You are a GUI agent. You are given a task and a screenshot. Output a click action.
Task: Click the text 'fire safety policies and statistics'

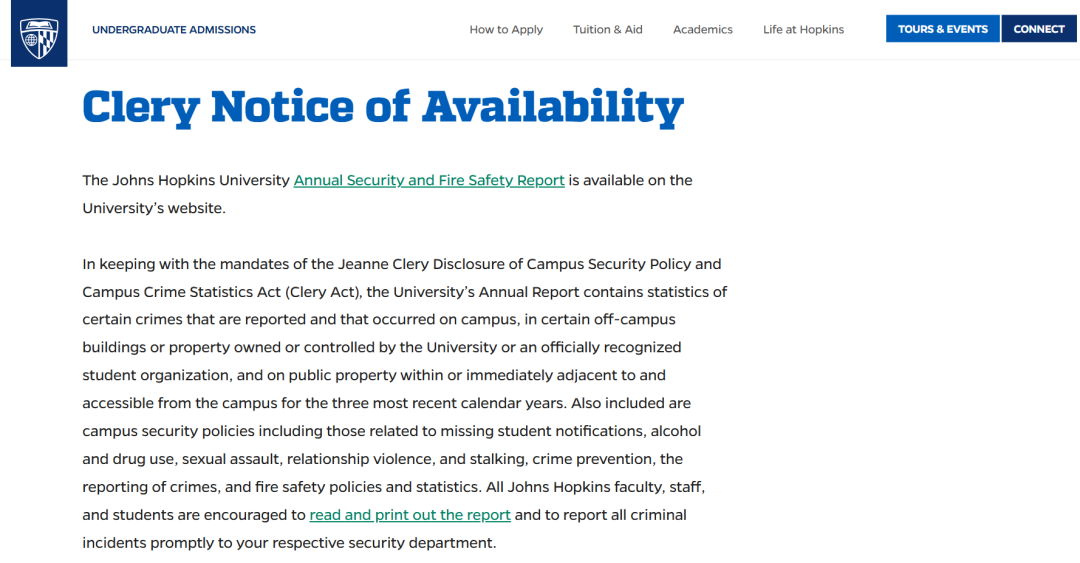click(x=389, y=487)
